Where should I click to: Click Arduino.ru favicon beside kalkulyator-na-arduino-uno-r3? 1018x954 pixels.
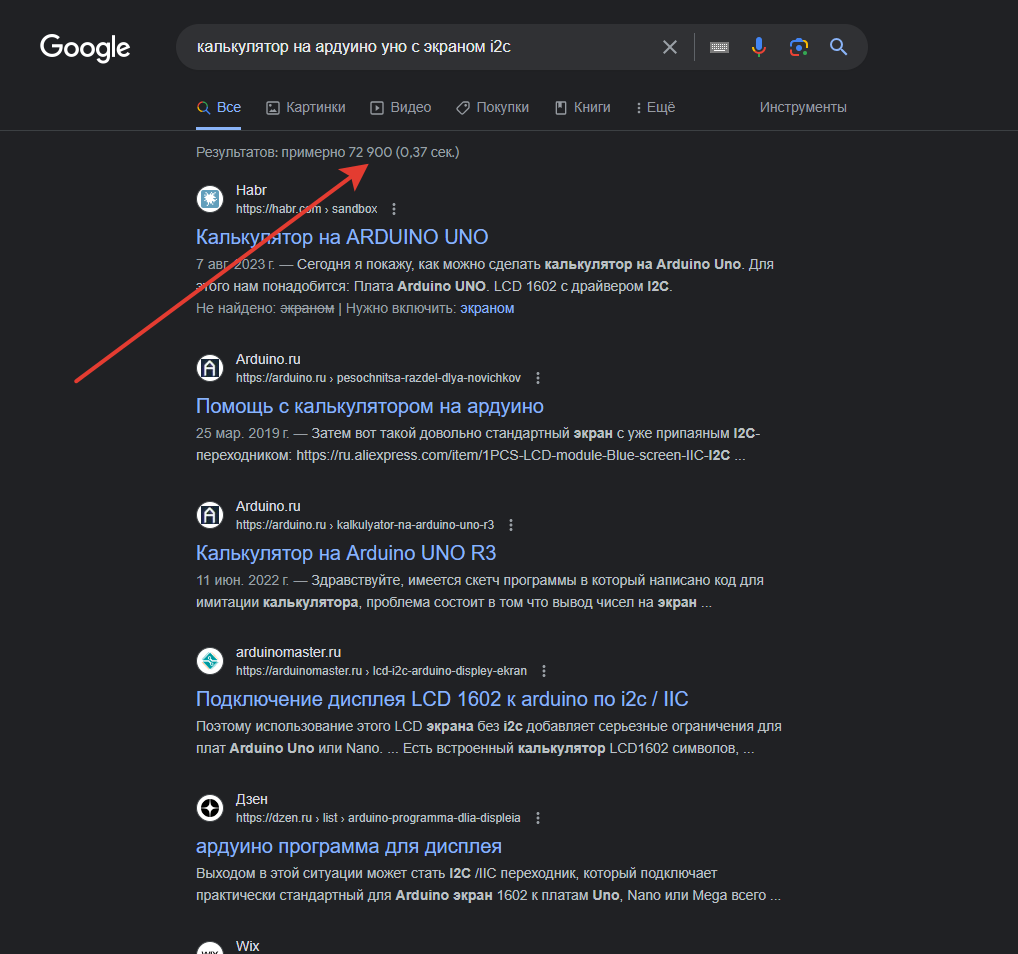(x=210, y=515)
